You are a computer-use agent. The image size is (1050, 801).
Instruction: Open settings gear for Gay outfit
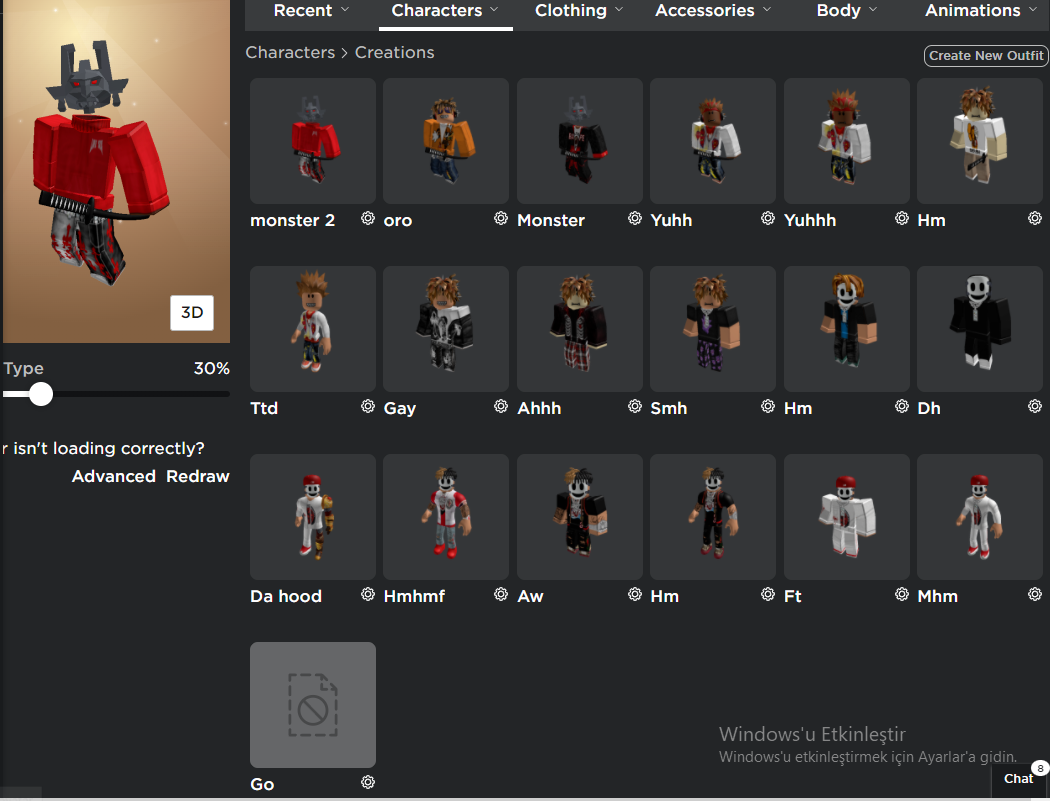pyautogui.click(x=501, y=407)
